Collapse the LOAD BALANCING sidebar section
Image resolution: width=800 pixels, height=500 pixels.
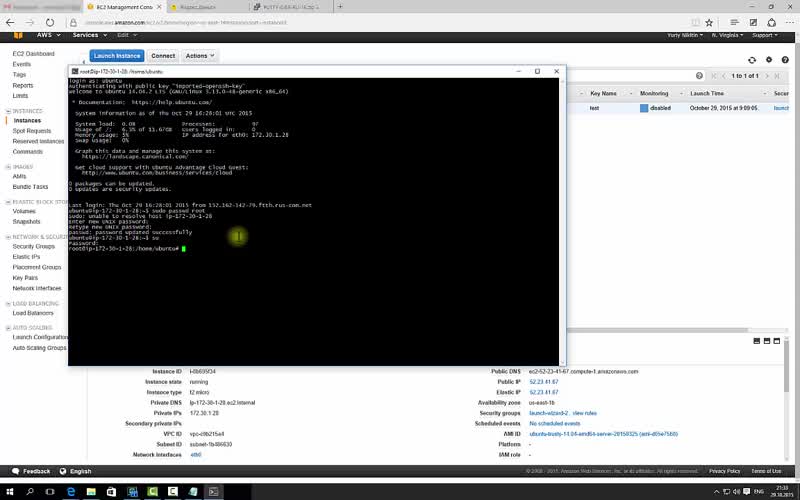pyautogui.click(x=8, y=304)
